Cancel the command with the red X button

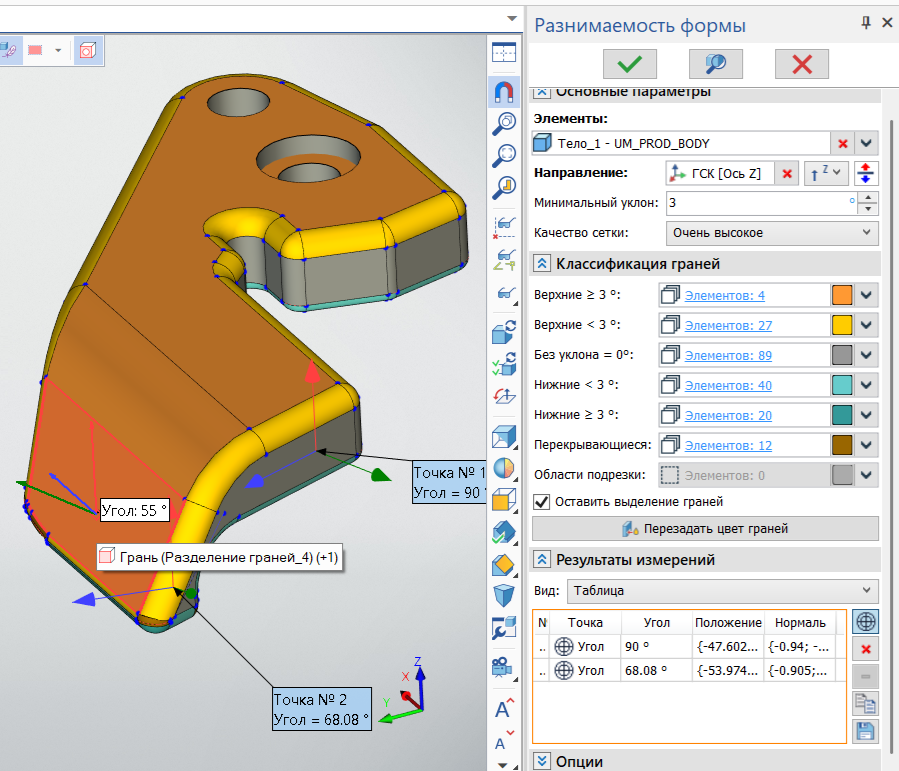801,64
